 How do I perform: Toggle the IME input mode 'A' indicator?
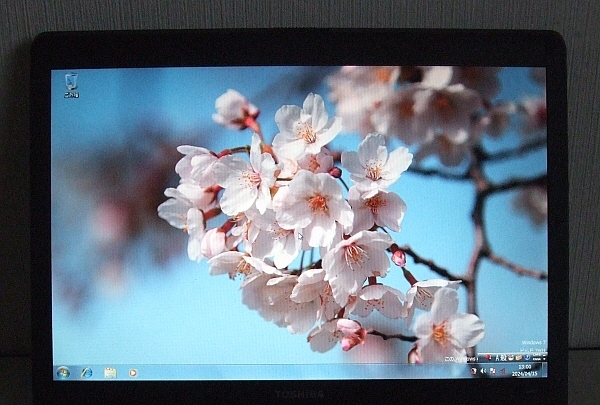pos(498,358)
